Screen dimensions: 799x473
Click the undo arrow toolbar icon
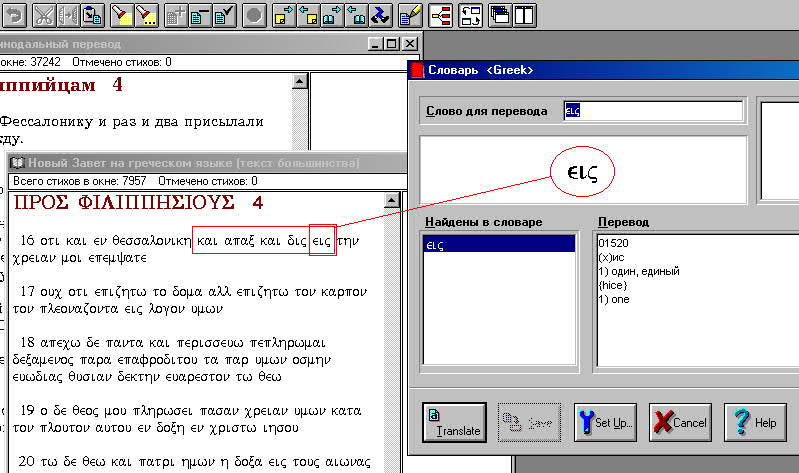click(x=14, y=15)
